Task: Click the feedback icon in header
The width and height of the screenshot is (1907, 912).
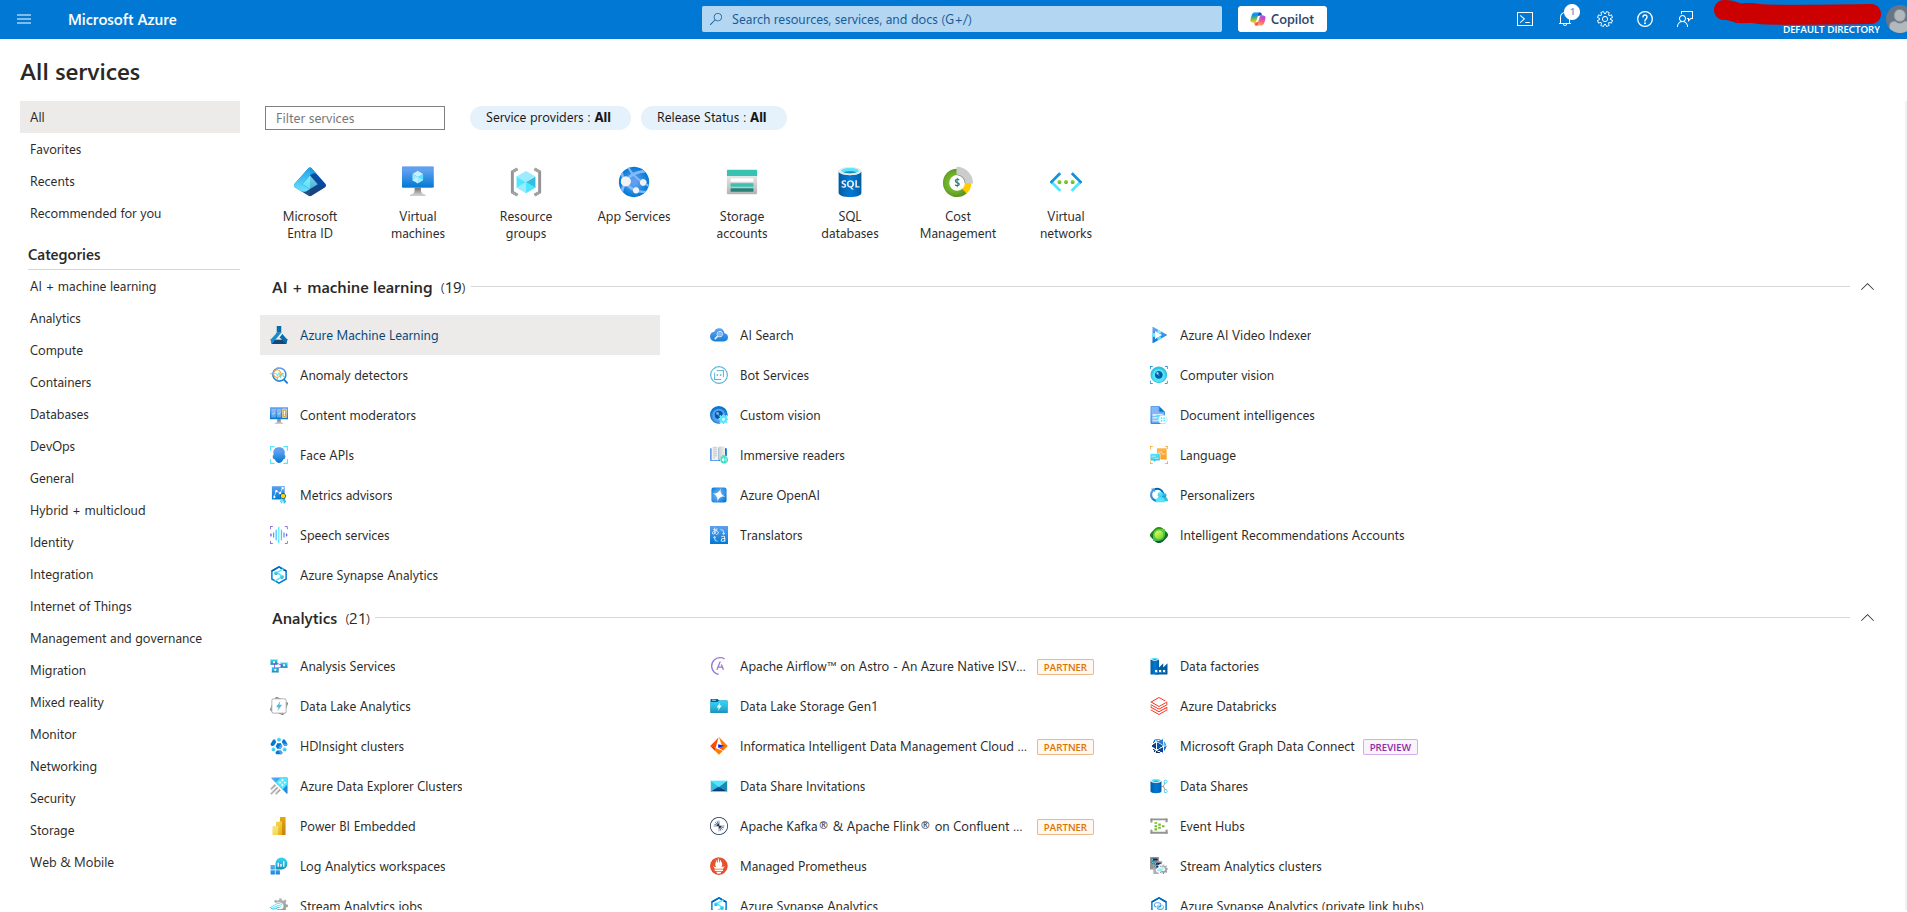Action: (1685, 19)
